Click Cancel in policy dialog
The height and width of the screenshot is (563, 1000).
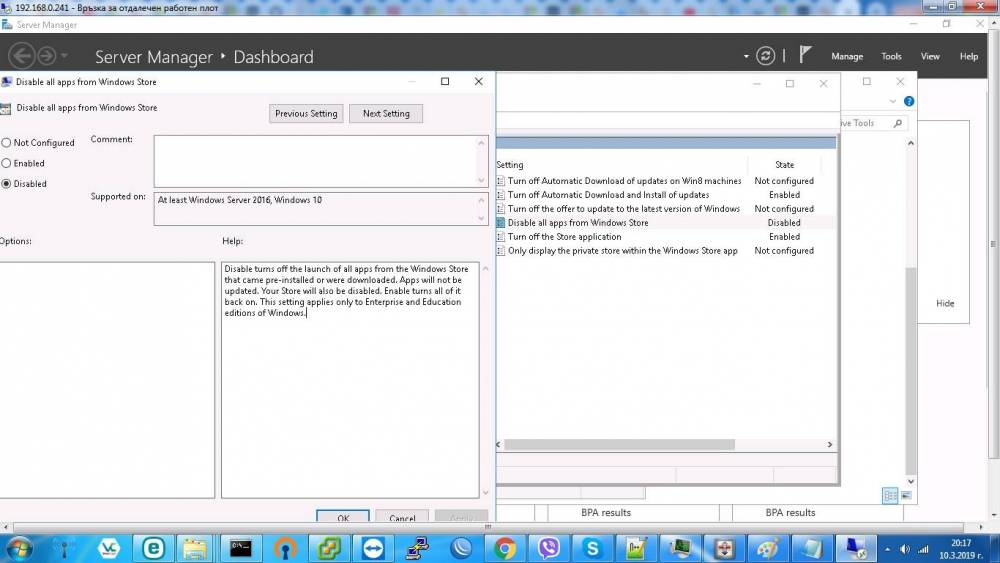[x=402, y=517]
